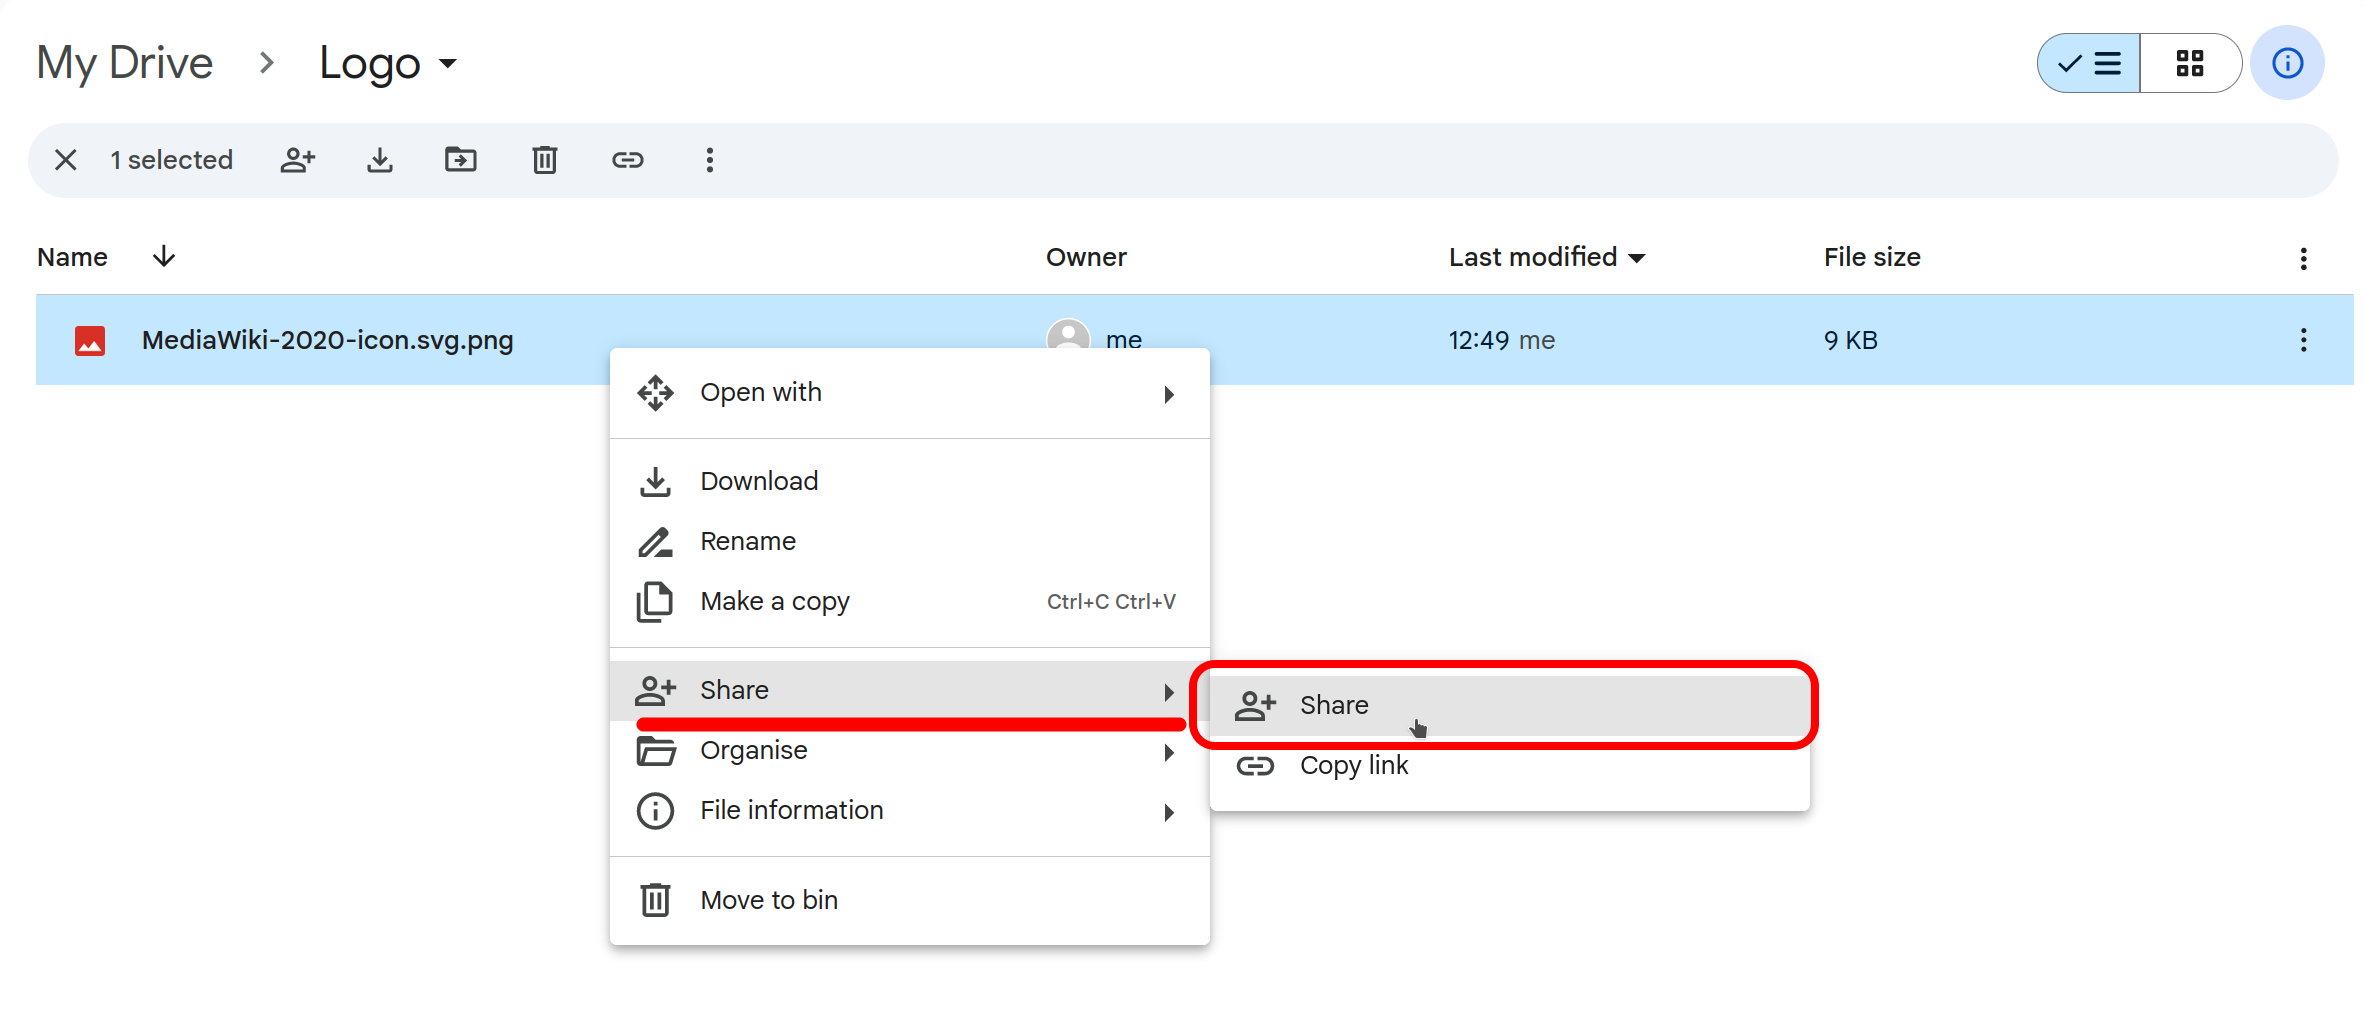
Task: Open row options for MediaWiki file
Action: coord(2303,341)
